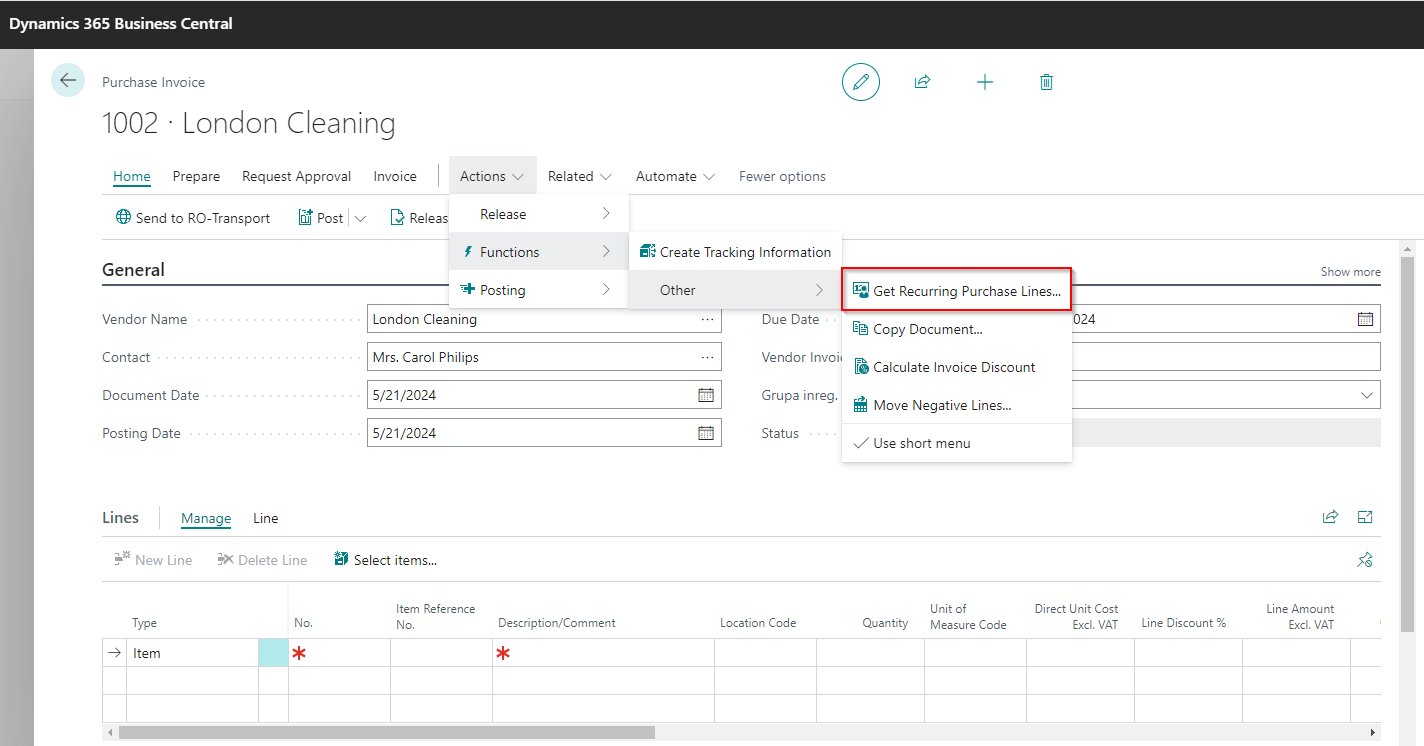
Task: Delete invoice with trash can icon
Action: [x=1046, y=82]
